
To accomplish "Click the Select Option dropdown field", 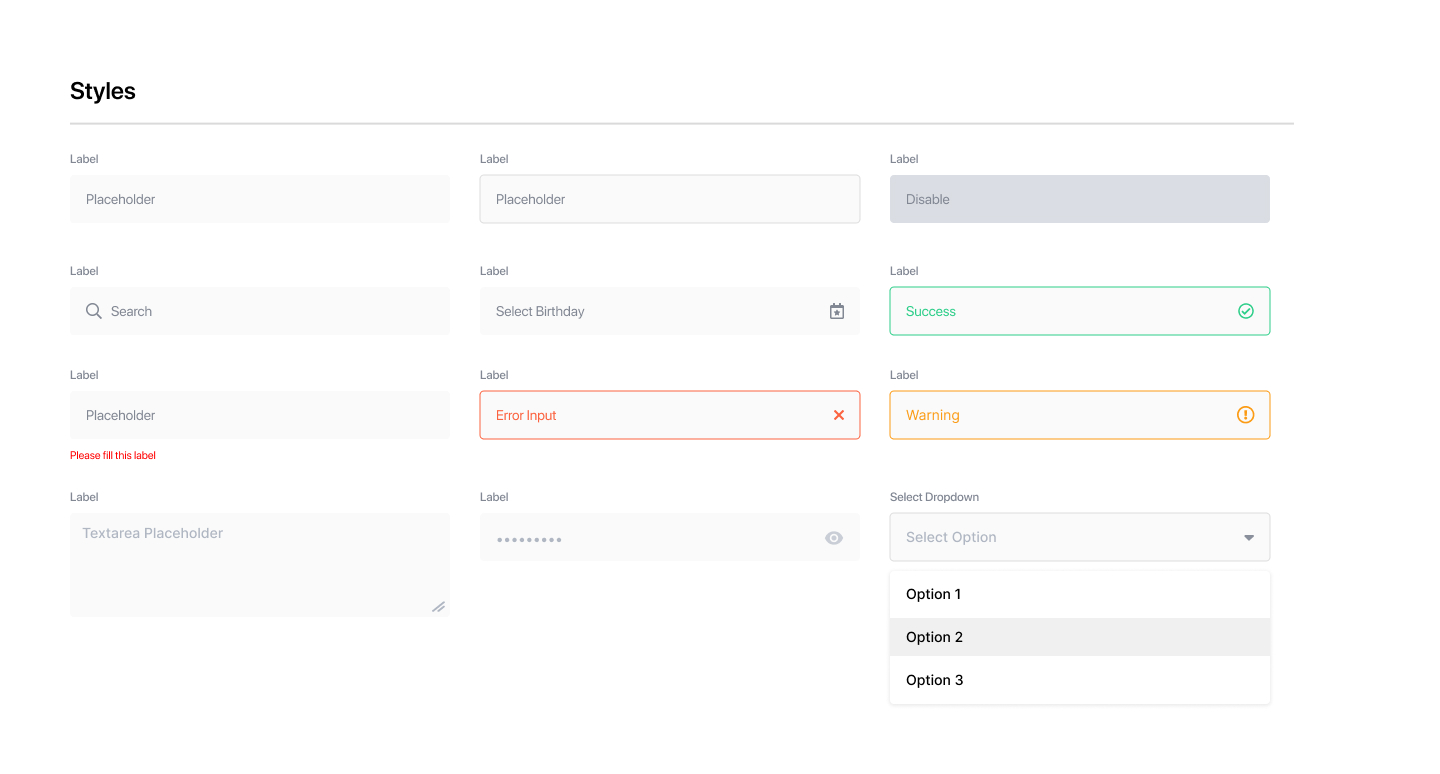I will point(1060,537).
